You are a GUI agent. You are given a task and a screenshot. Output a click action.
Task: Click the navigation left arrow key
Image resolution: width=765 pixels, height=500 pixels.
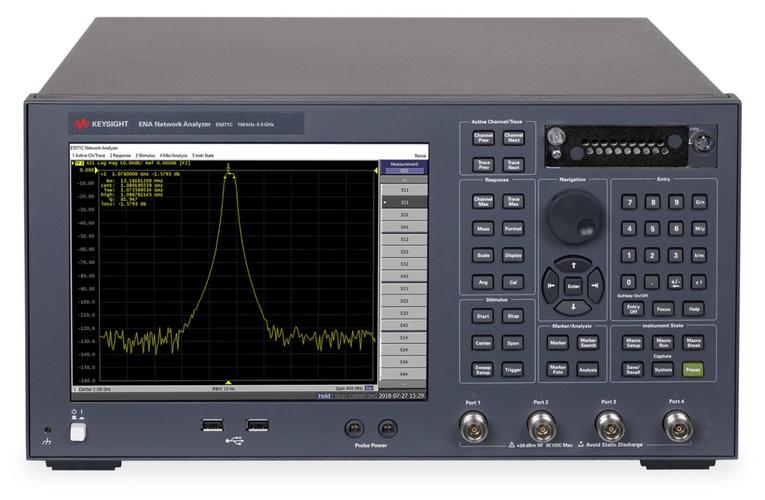[551, 286]
